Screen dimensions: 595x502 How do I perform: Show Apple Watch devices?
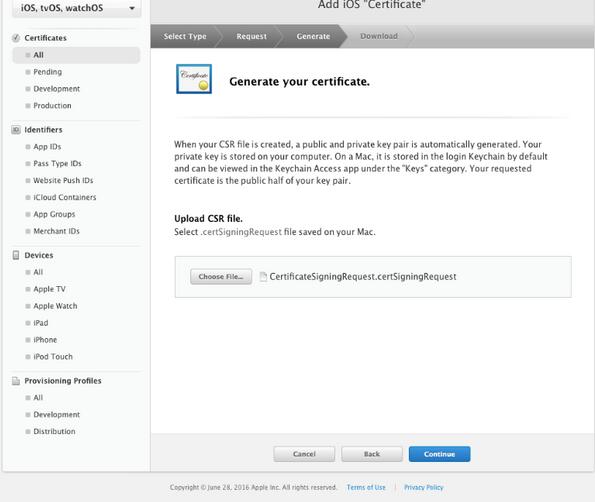coord(55,306)
